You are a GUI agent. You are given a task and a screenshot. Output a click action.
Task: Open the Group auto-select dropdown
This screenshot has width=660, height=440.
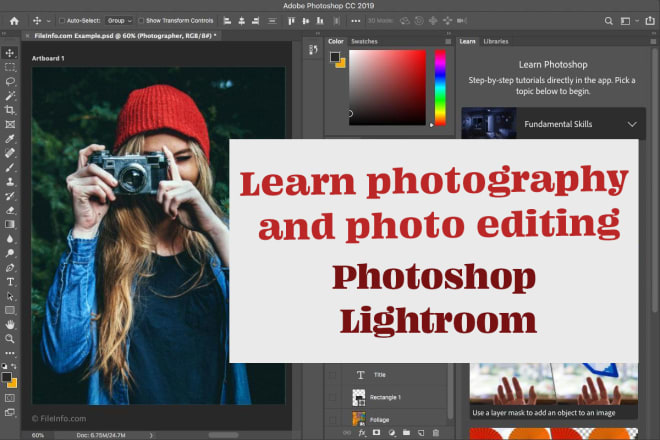(x=119, y=21)
